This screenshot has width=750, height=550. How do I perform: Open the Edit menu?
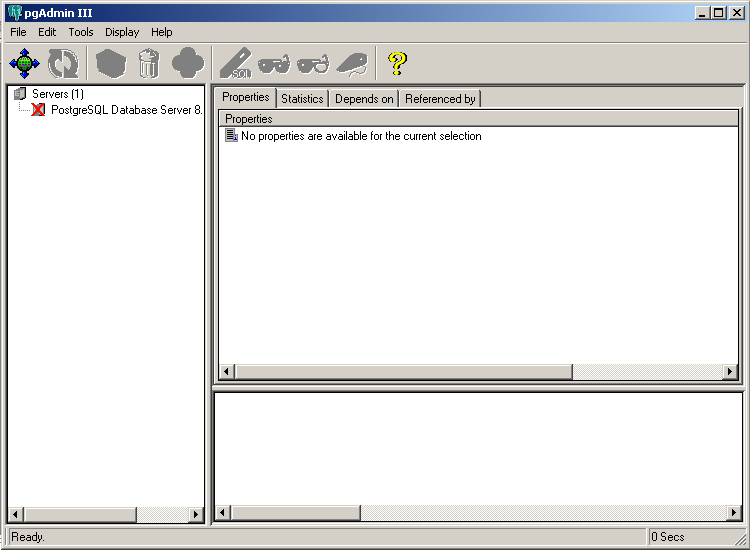pyautogui.click(x=47, y=32)
